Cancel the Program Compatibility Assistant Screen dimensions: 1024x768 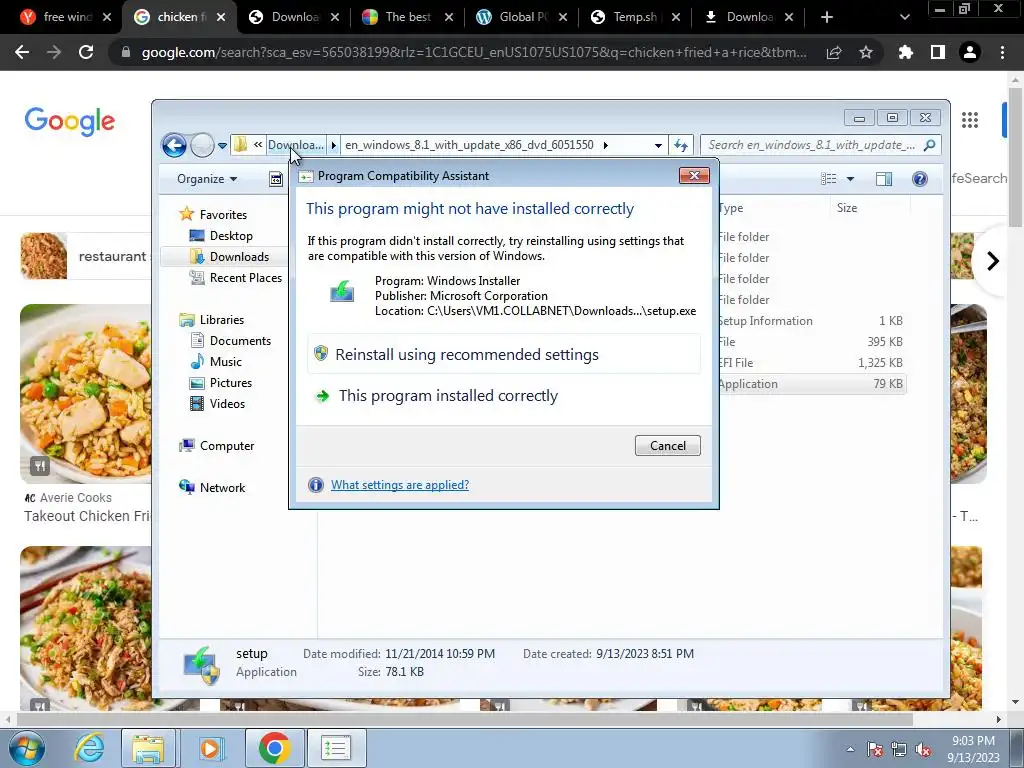point(667,445)
